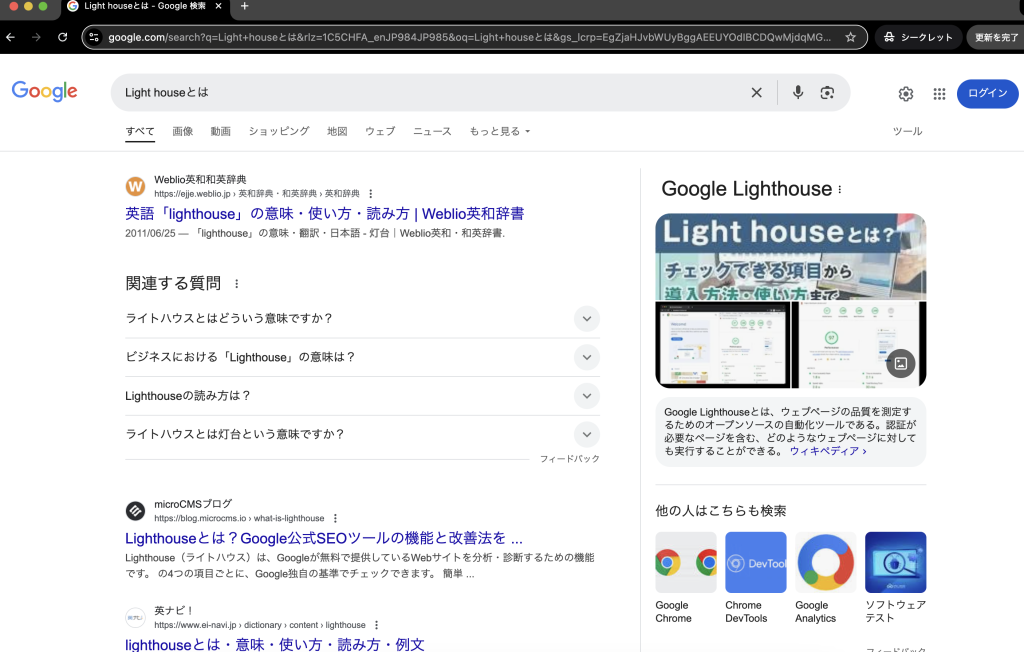Open quick settings gear icon
Image resolution: width=1024 pixels, height=652 pixels.
click(x=906, y=94)
